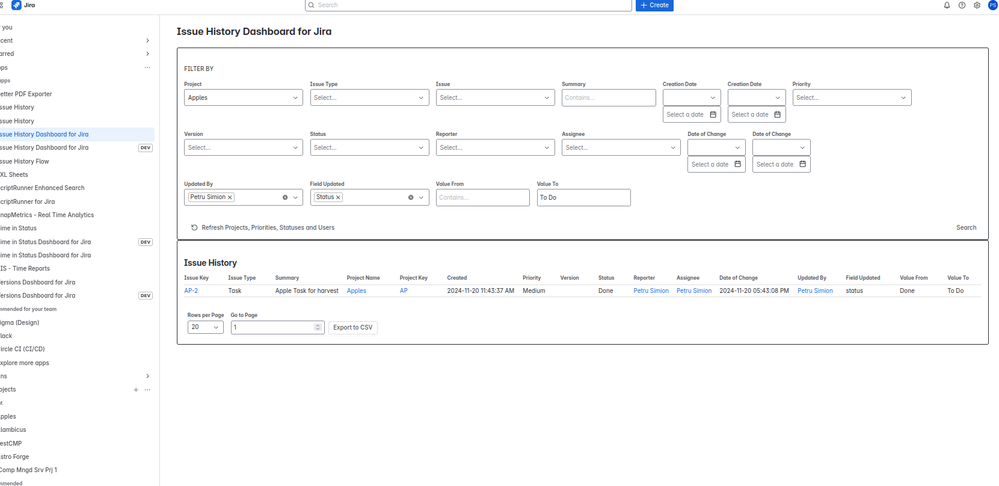The image size is (999, 486).
Task: Click the Go to Page stepper arrows
Action: (x=318, y=327)
